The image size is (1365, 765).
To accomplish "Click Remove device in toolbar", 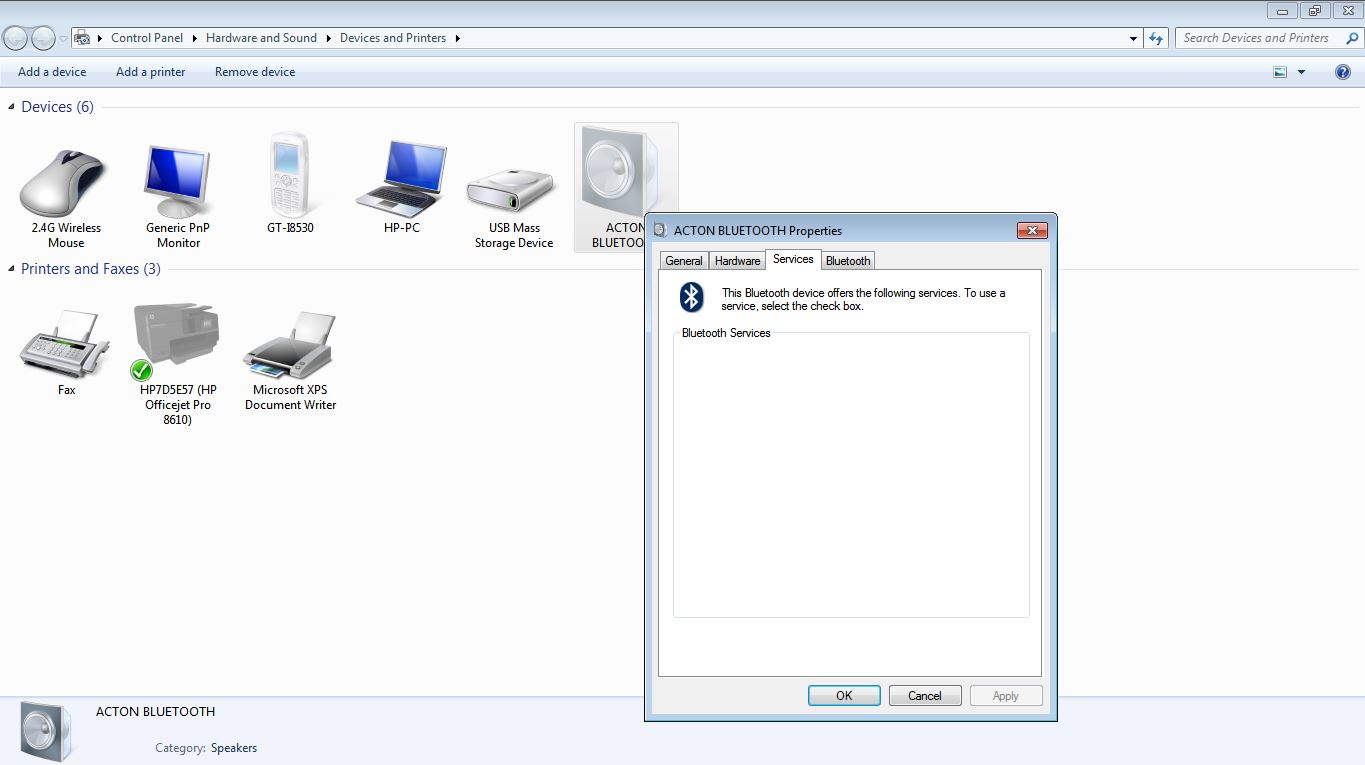I will click(255, 72).
